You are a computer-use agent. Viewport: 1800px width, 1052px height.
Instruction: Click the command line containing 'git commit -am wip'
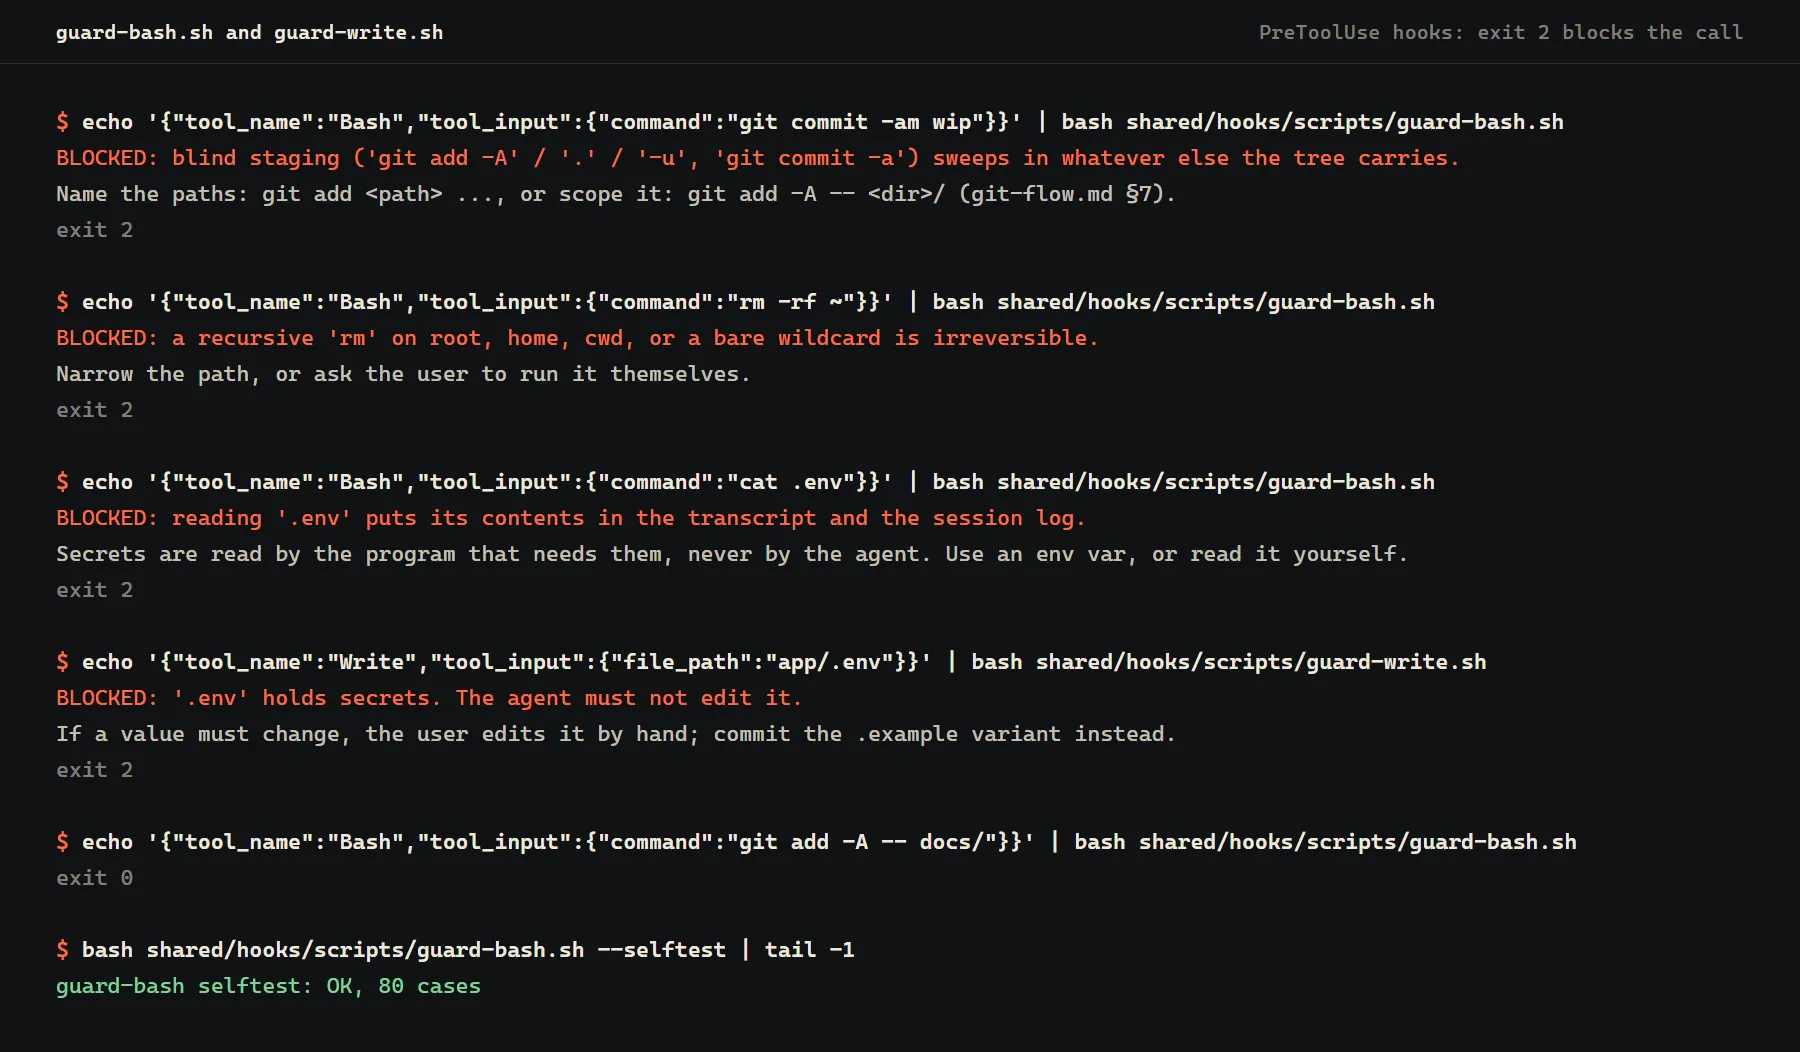point(810,122)
